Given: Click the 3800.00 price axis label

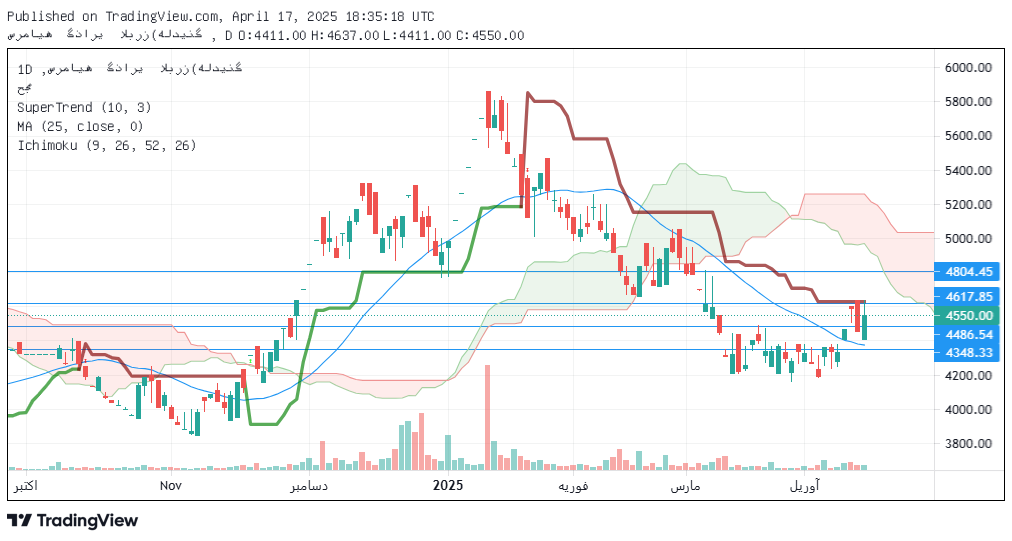Looking at the screenshot, I should (x=968, y=444).
